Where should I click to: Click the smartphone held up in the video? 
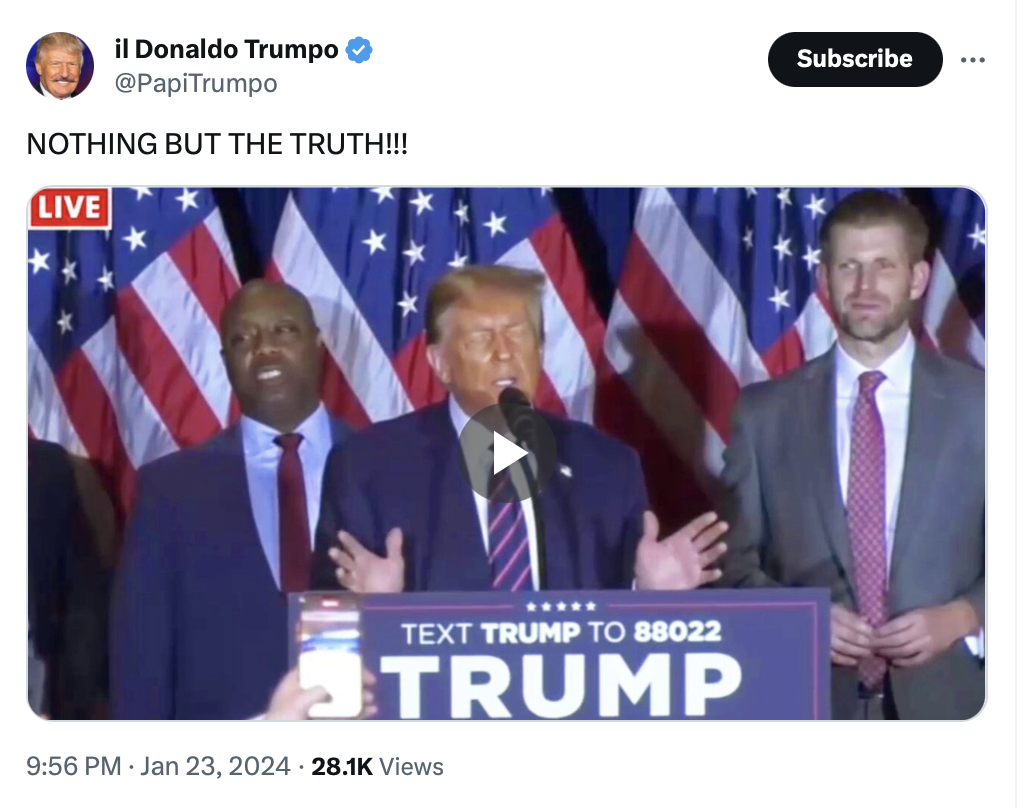click(330, 656)
